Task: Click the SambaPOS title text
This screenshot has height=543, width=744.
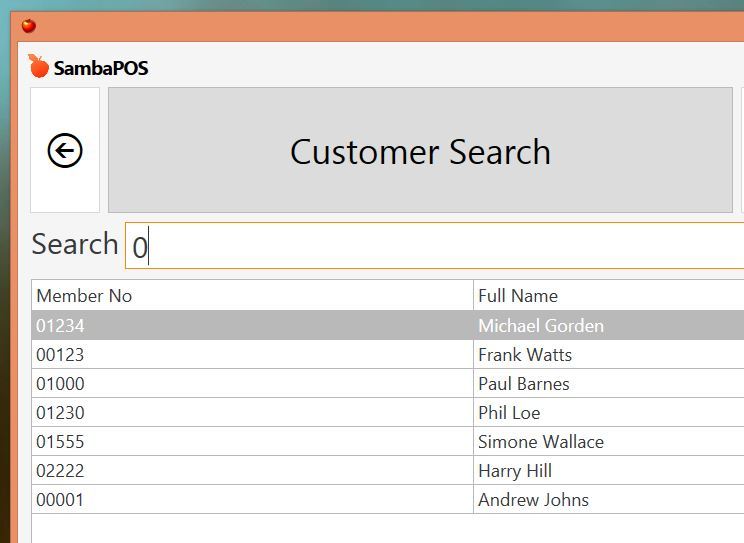Action: click(x=101, y=68)
